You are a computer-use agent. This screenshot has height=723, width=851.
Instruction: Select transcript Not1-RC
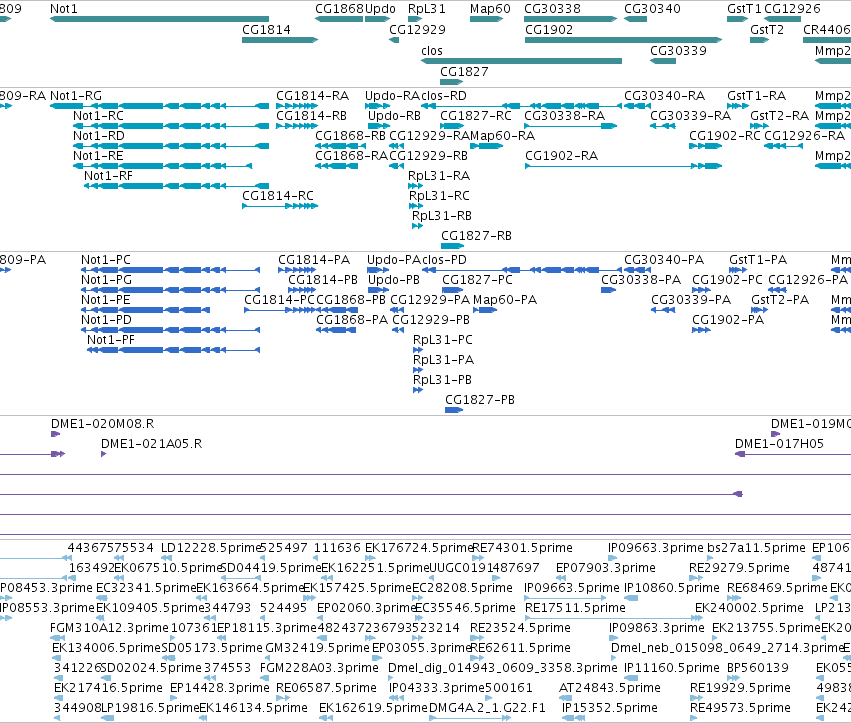tap(171, 126)
